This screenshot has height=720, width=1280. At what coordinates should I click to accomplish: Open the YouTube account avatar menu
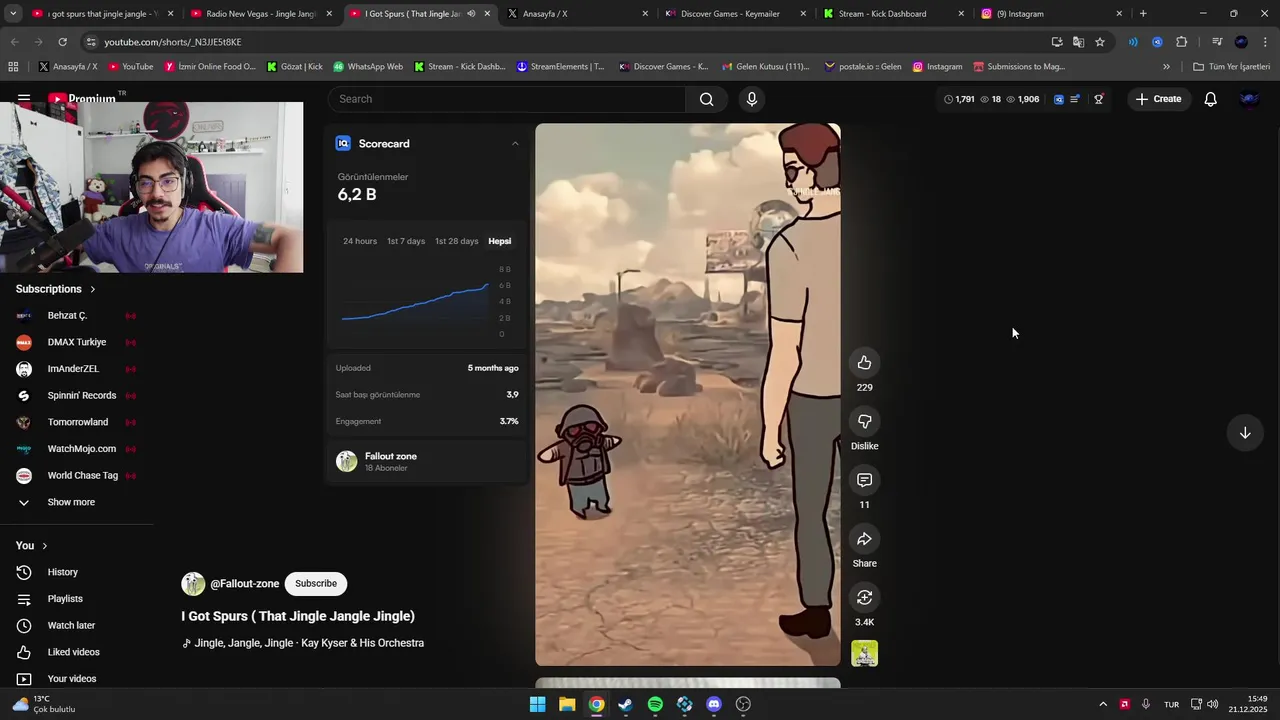point(1249,99)
